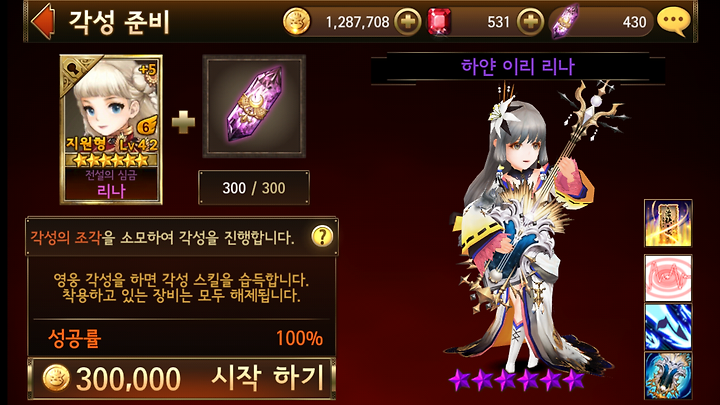
Task: Tap the purple star rating row
Action: (517, 380)
